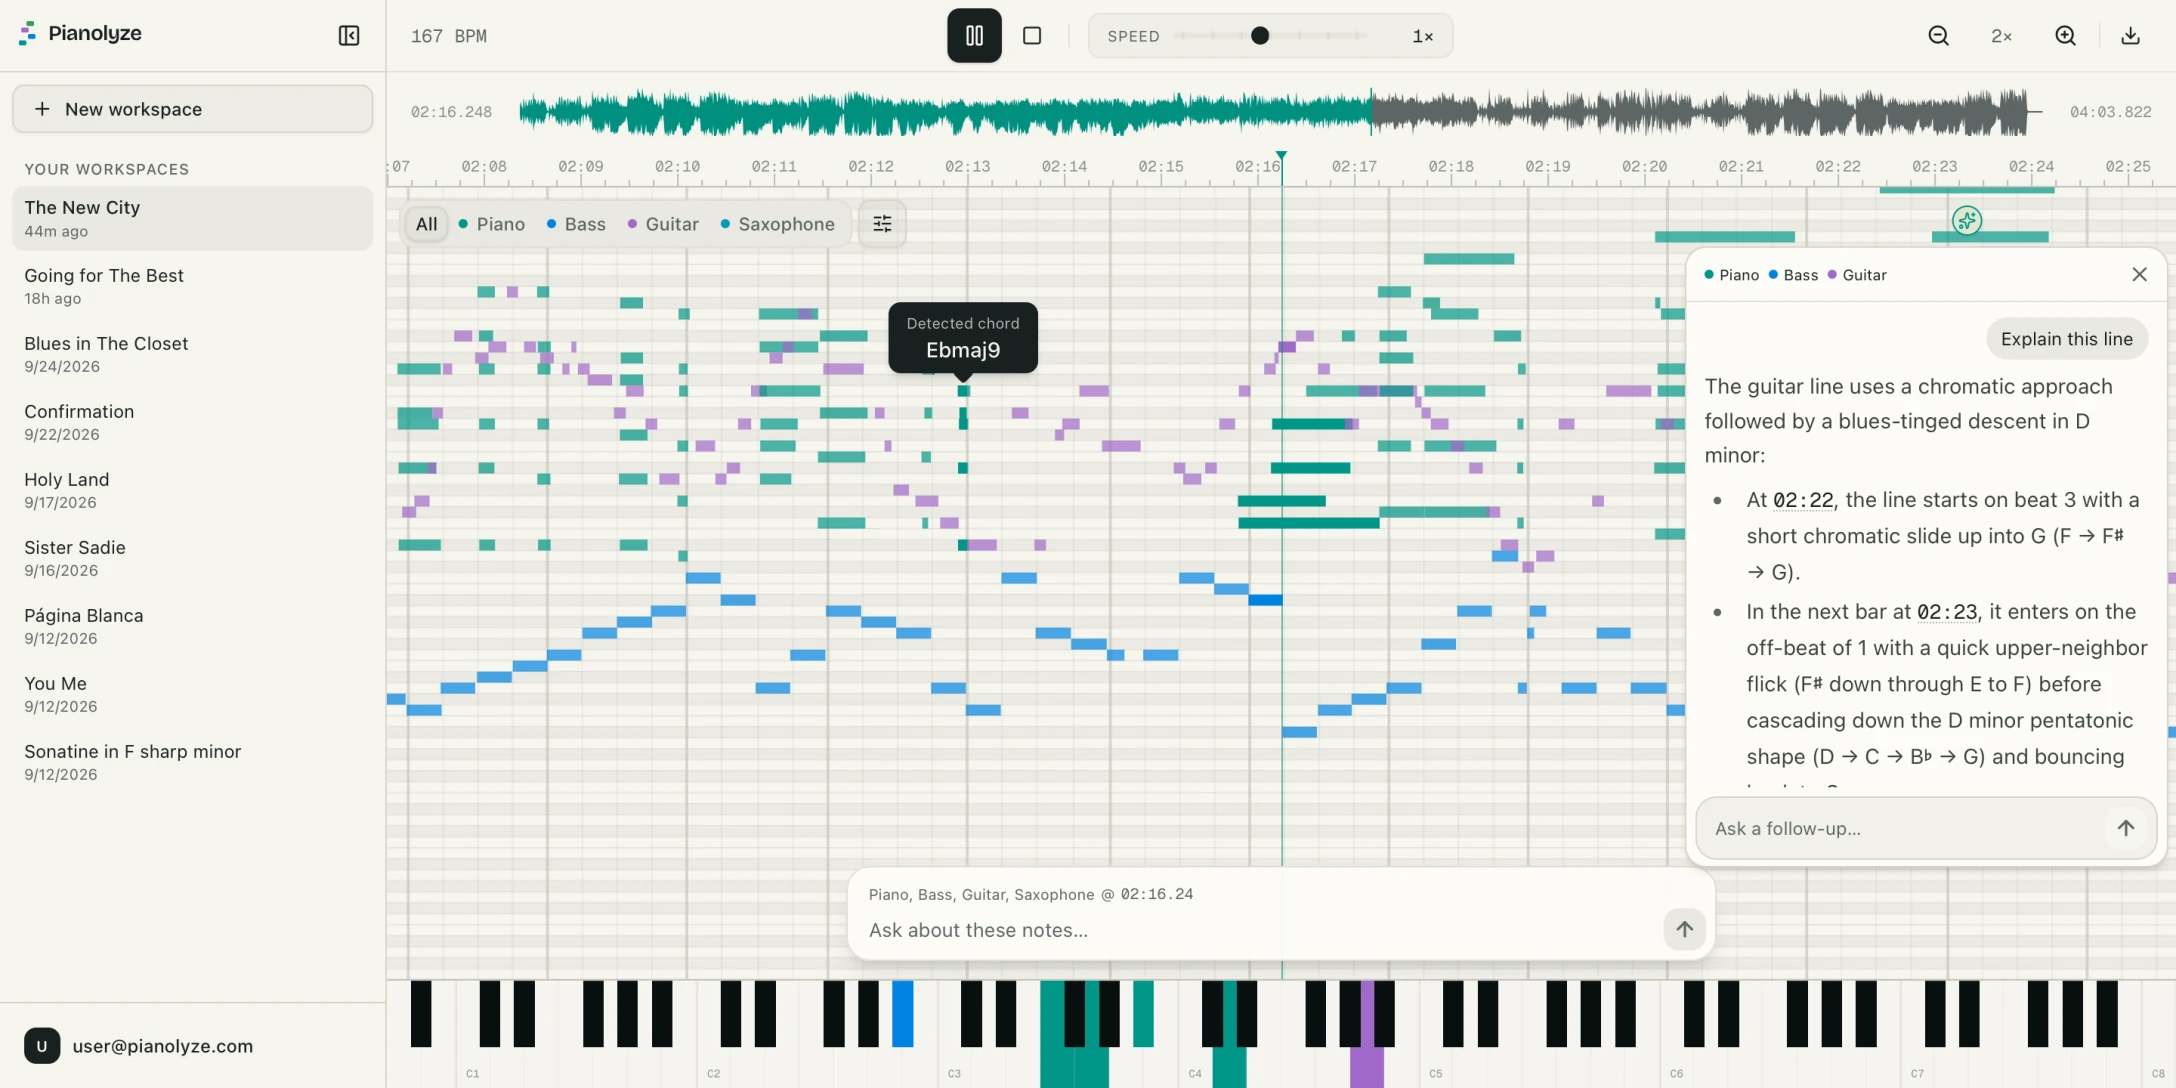
Task: Send the follow-up question
Action: click(2125, 828)
